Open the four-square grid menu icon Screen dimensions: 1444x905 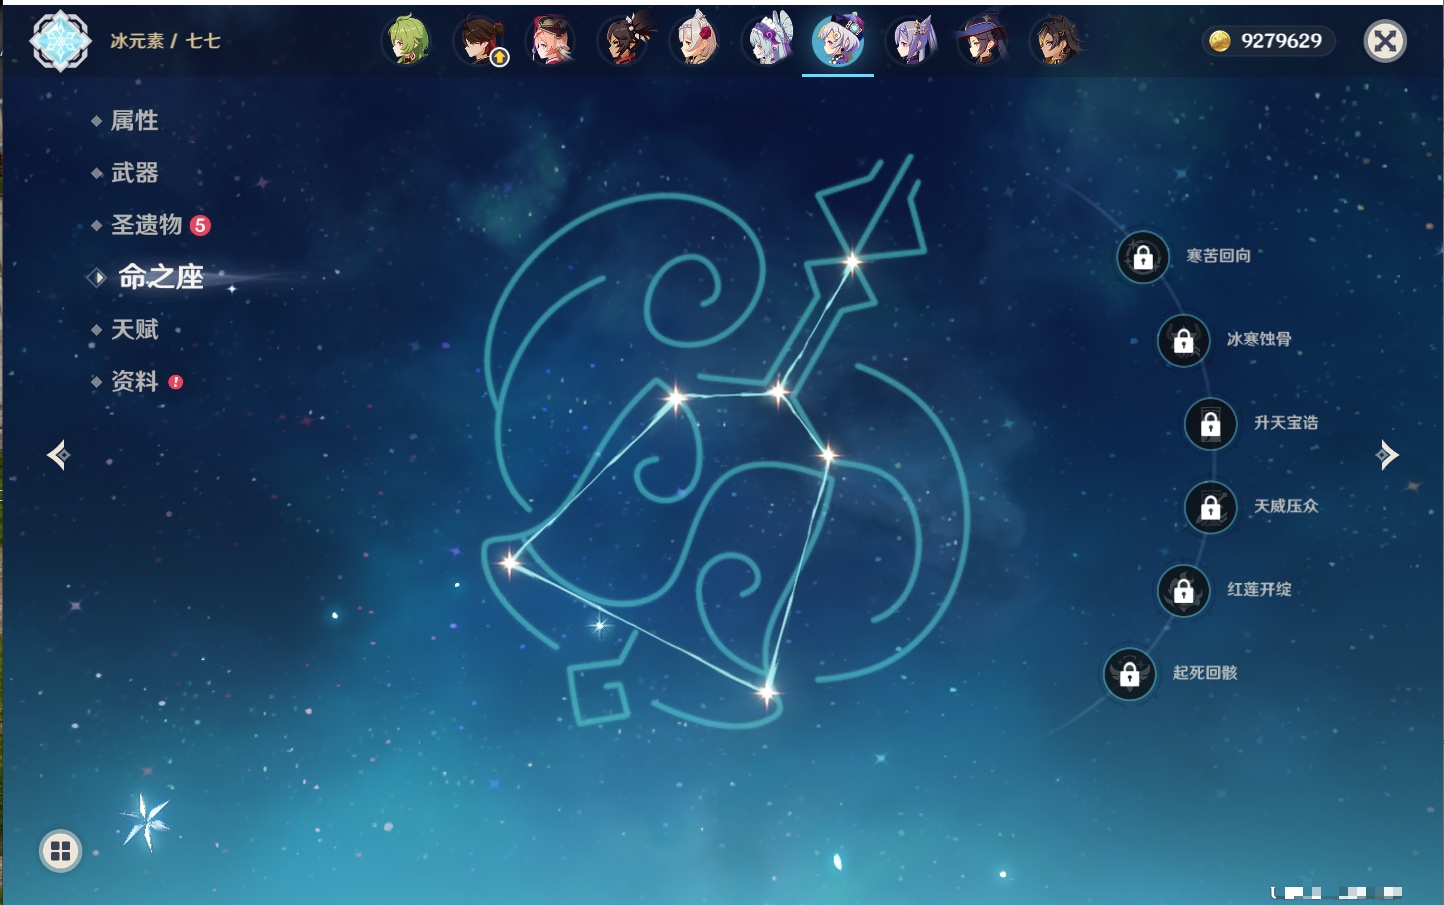tap(60, 851)
